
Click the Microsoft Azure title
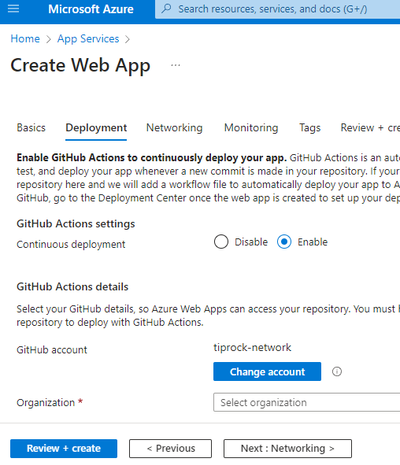pos(91,9)
